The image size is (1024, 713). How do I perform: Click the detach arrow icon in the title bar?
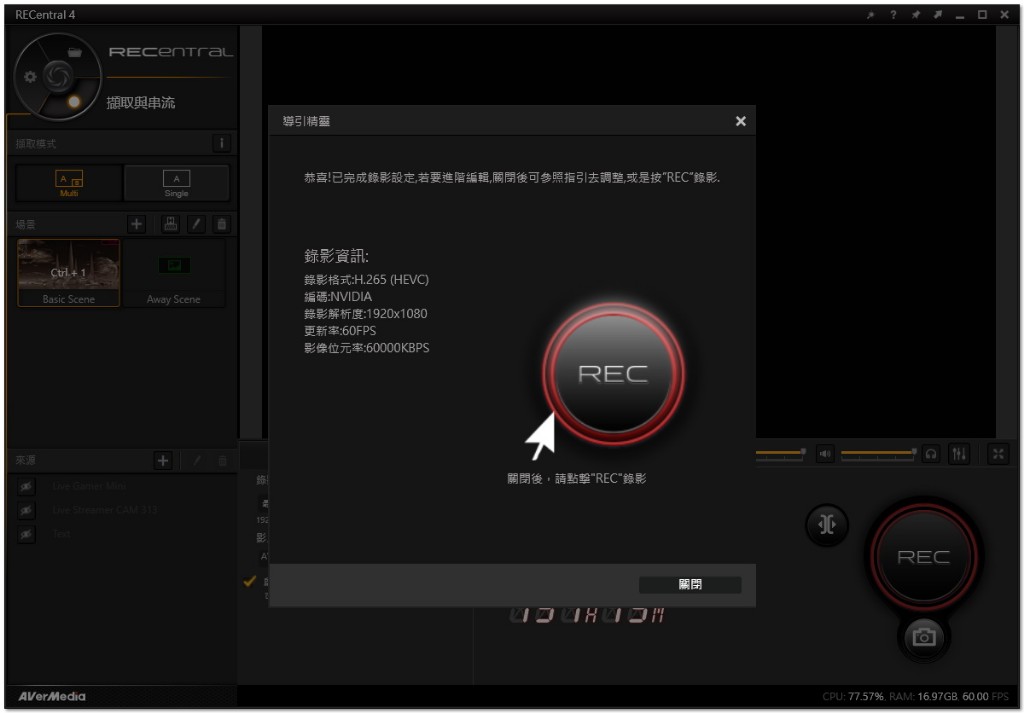(x=938, y=14)
